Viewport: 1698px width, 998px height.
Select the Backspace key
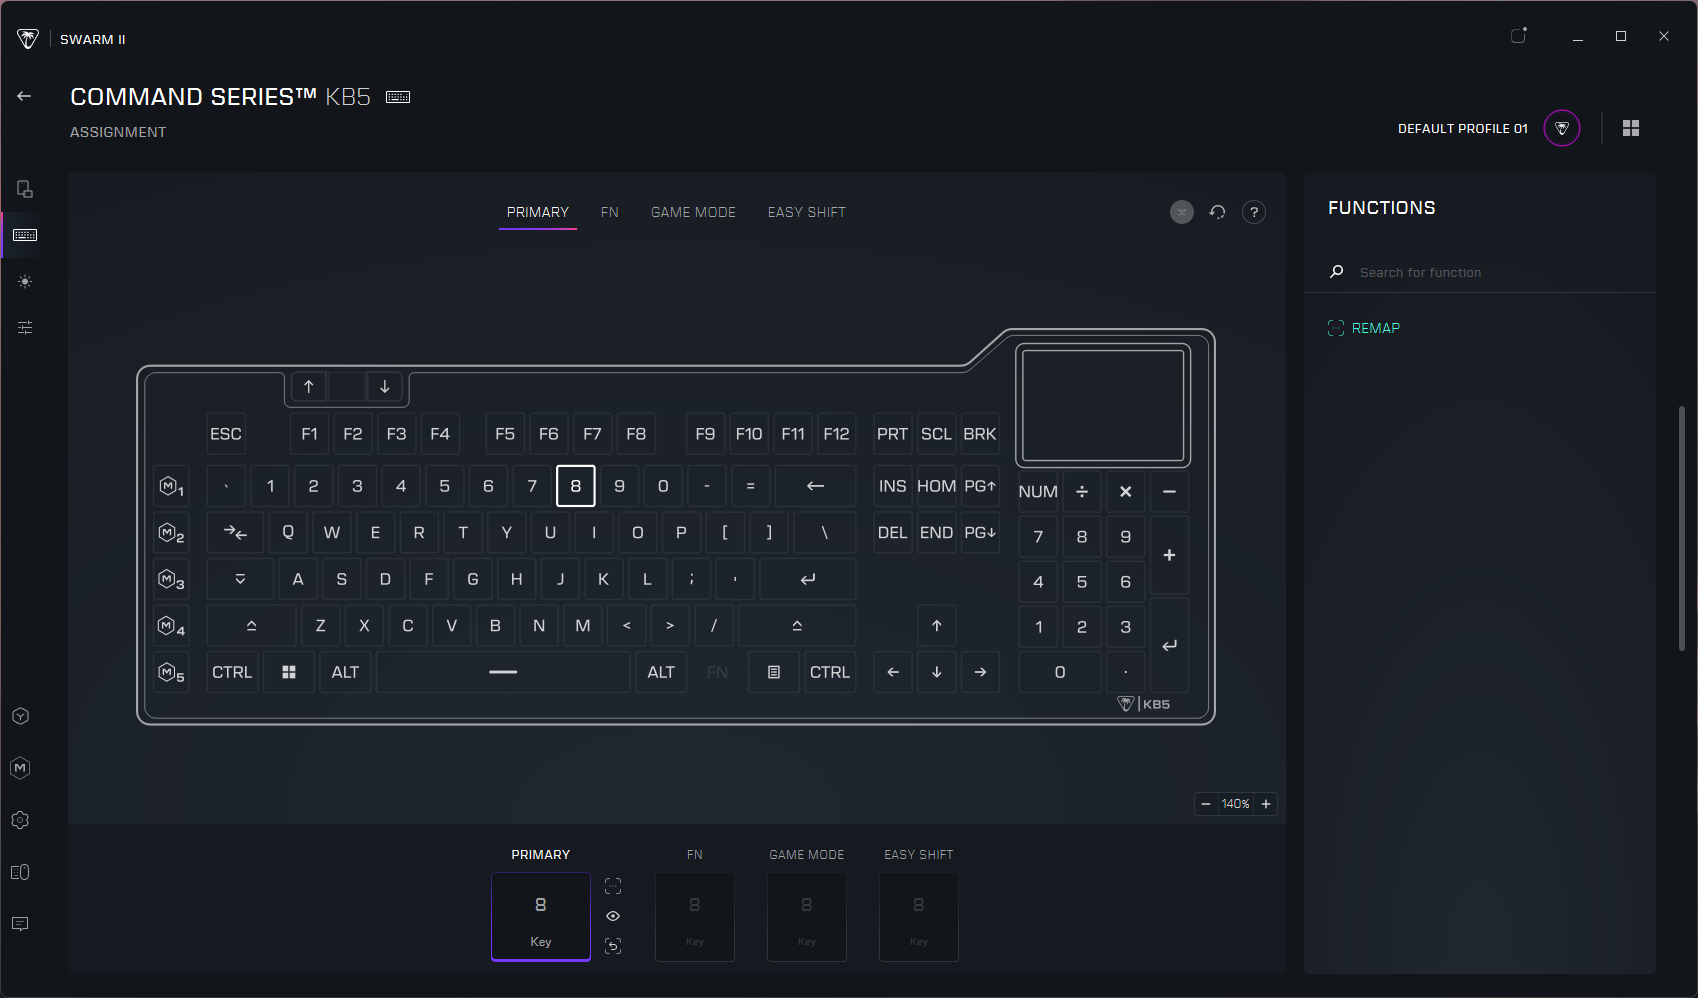[816, 487]
